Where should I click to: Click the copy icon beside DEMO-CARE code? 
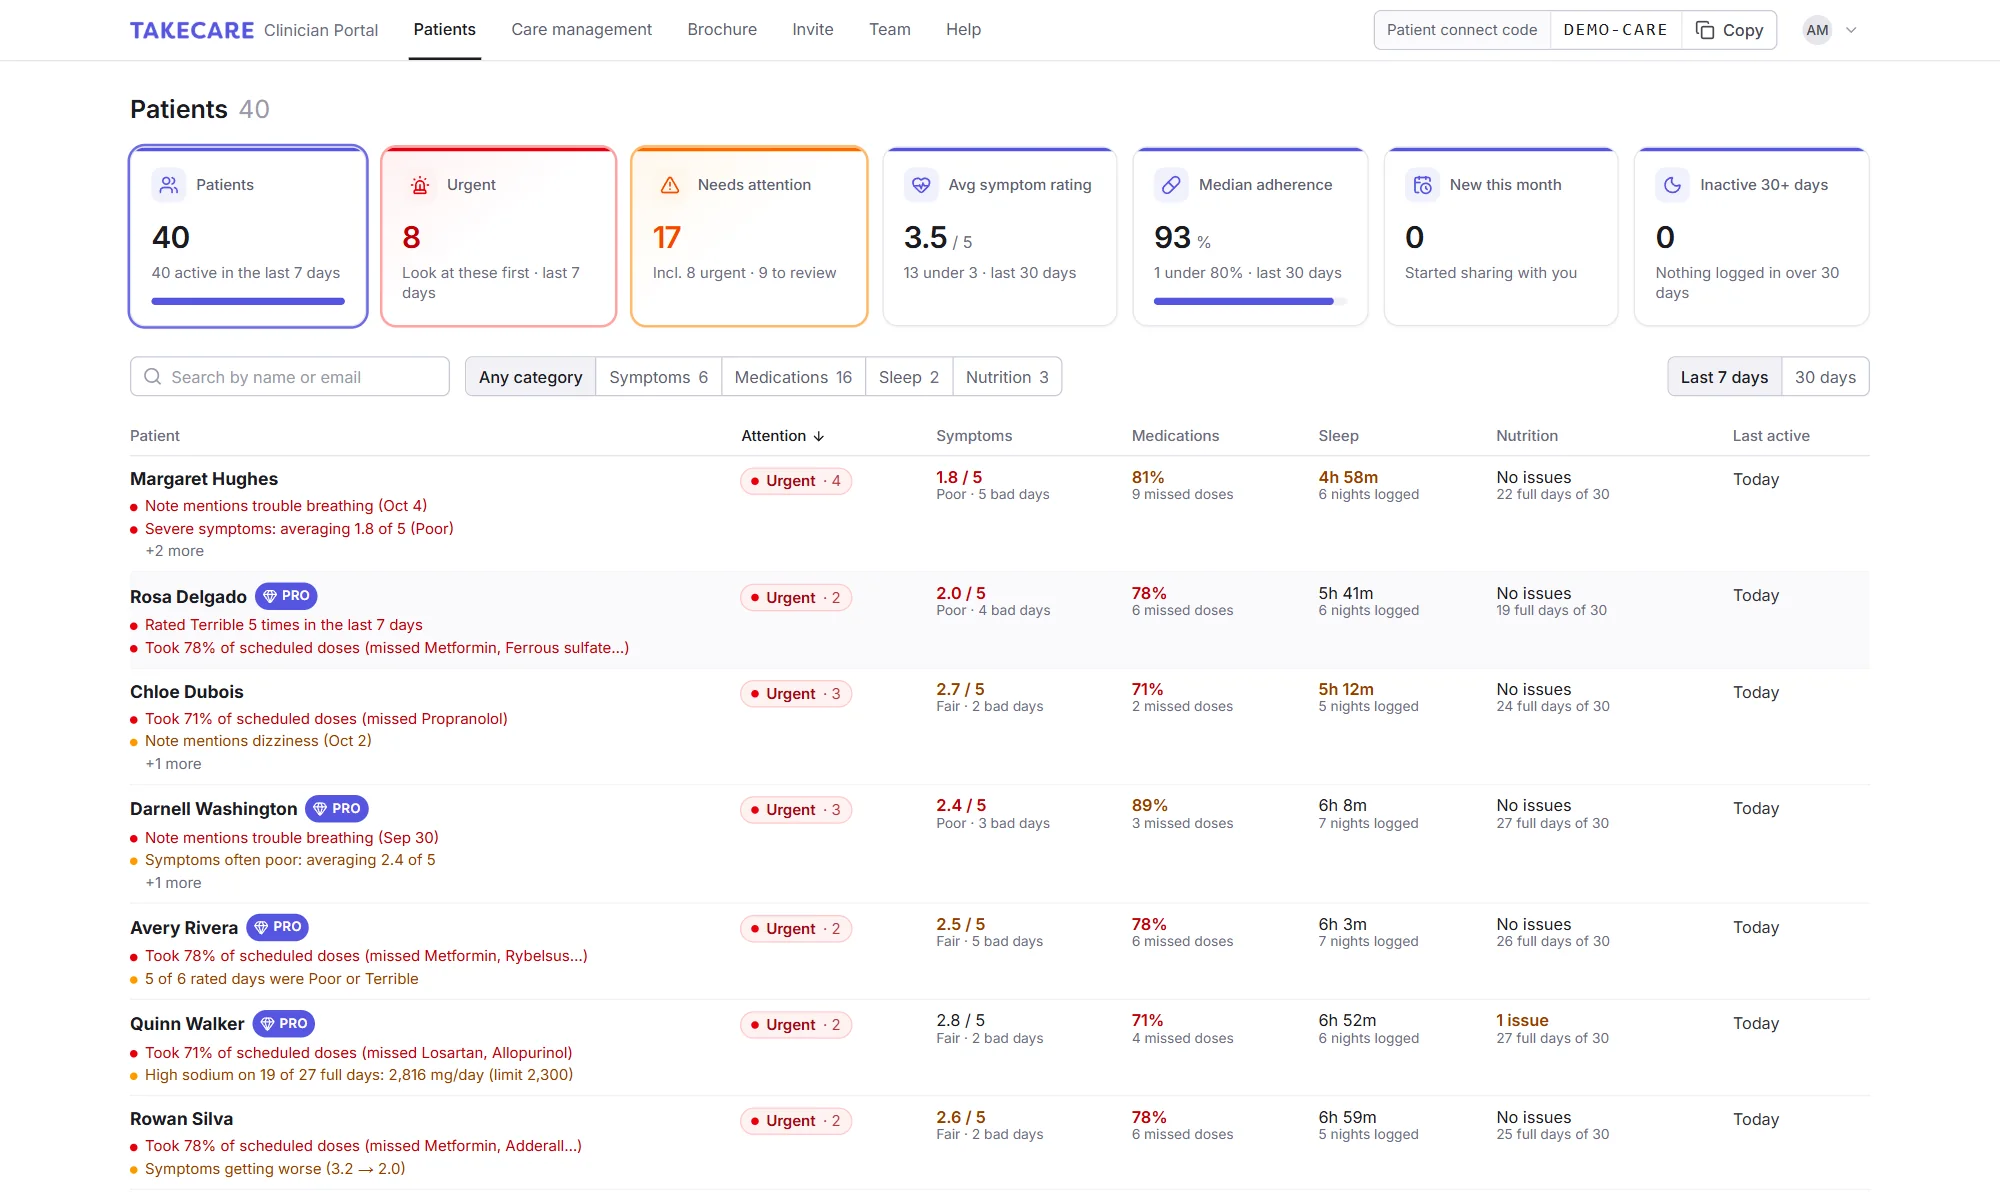coord(1705,30)
